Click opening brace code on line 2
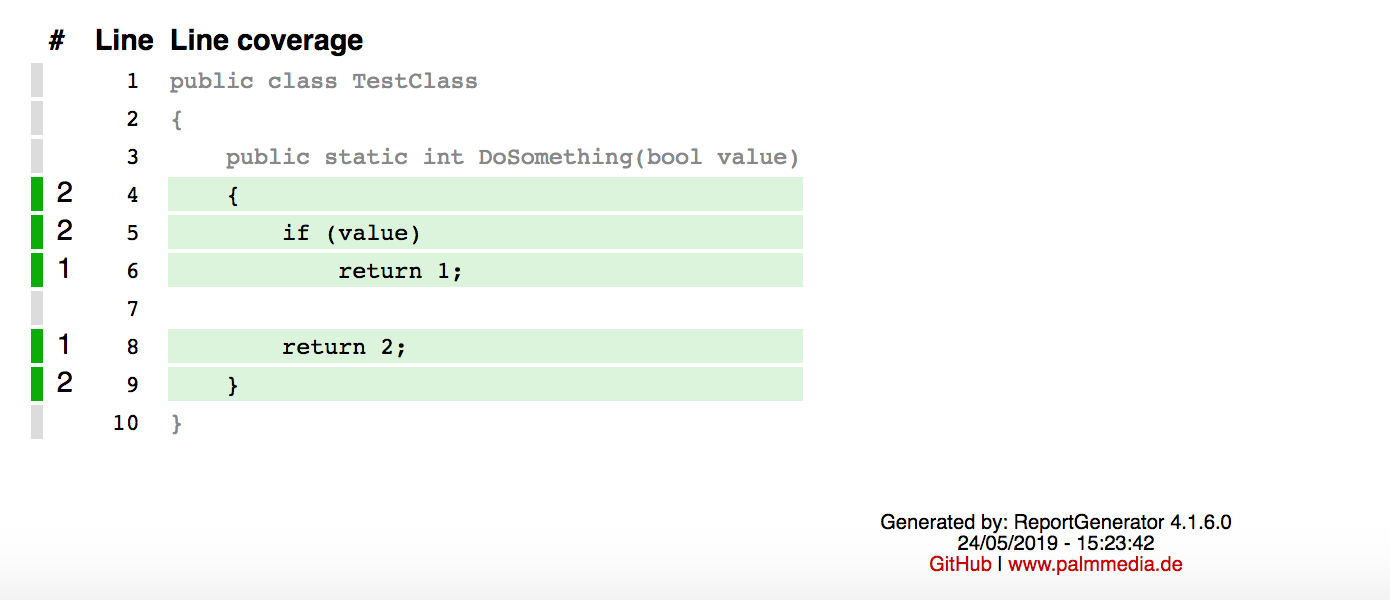This screenshot has width=1390, height=600. coord(177,119)
